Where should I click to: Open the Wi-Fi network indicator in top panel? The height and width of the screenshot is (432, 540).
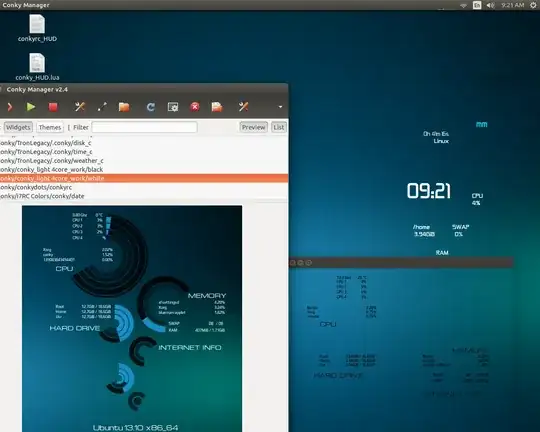coord(464,5)
